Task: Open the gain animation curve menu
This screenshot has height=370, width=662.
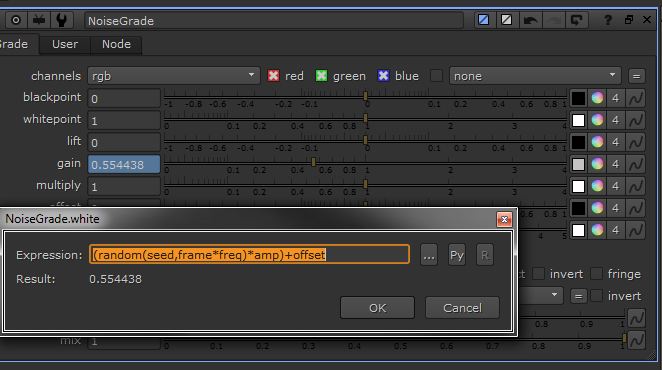Action: coord(636,164)
